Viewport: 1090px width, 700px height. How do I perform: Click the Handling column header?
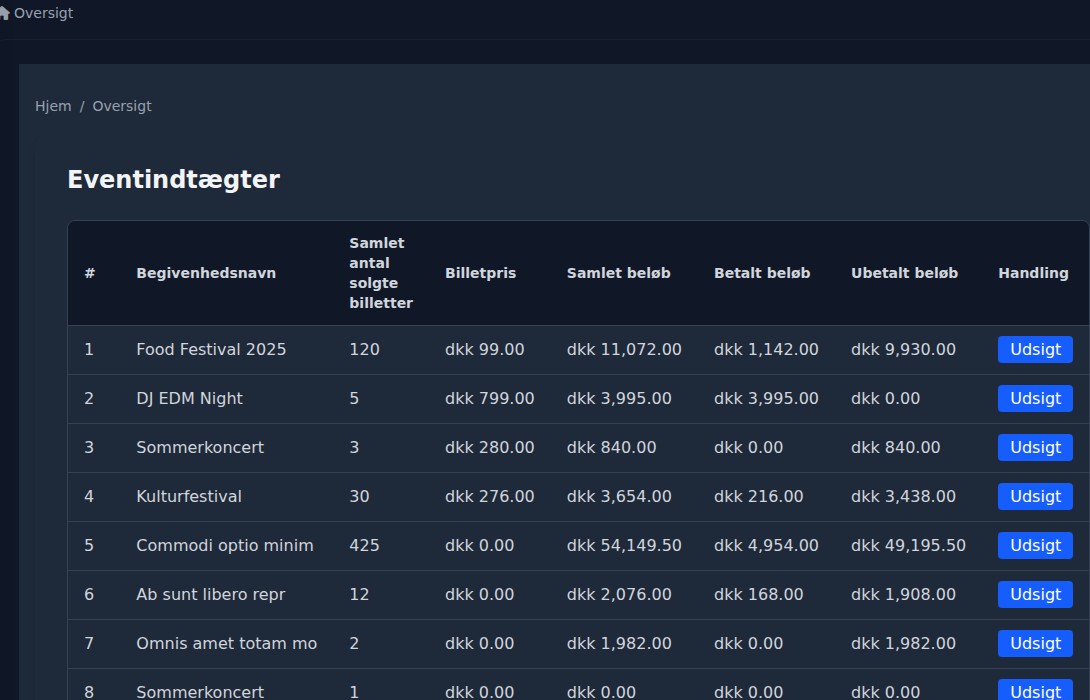[1033, 273]
